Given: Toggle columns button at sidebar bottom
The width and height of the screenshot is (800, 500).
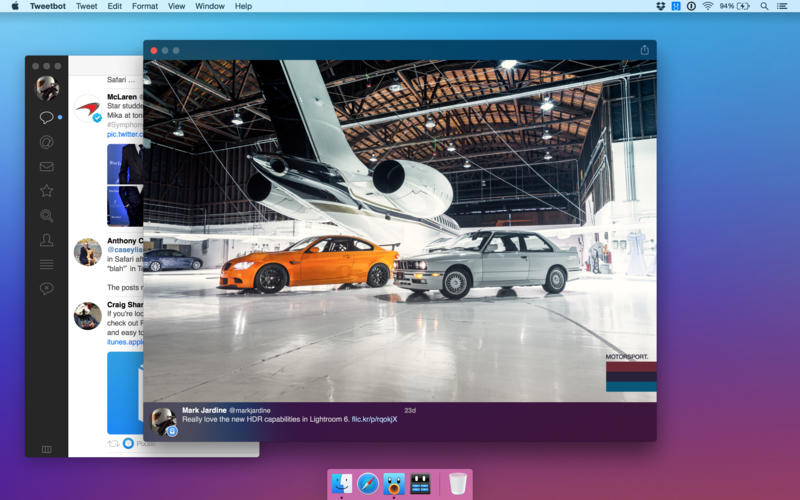Looking at the screenshot, I should coord(46,449).
